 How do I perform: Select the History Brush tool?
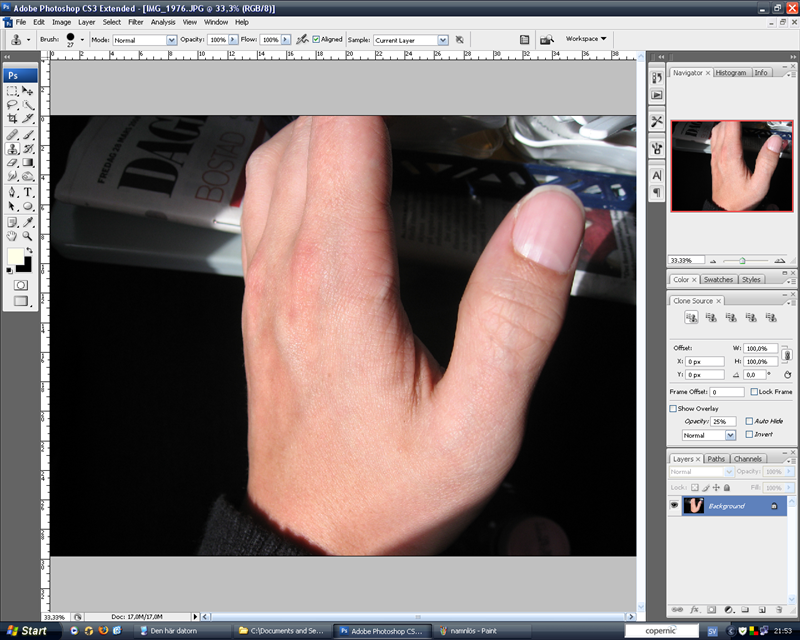point(28,149)
